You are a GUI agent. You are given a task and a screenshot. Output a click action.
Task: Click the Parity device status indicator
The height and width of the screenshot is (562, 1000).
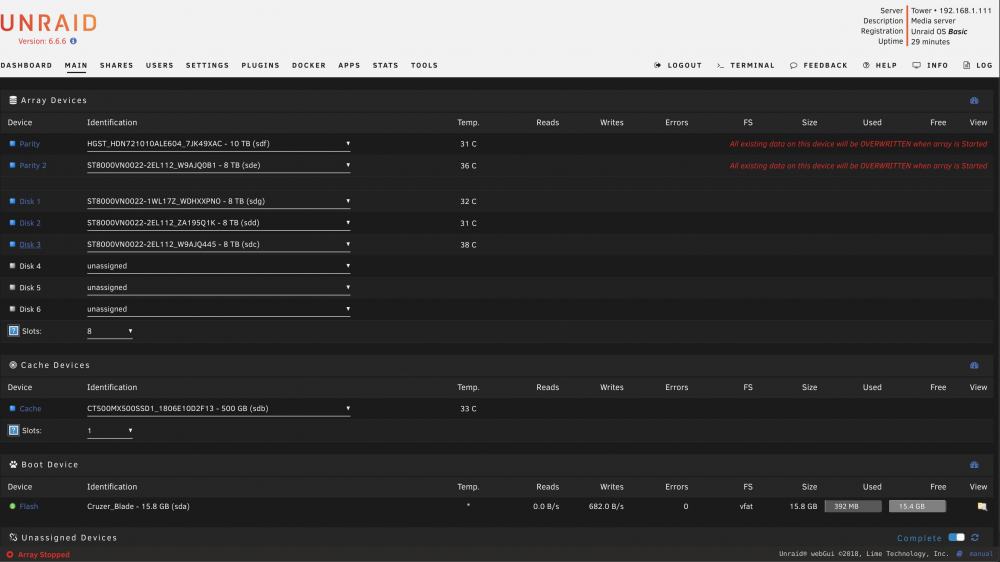(12, 144)
